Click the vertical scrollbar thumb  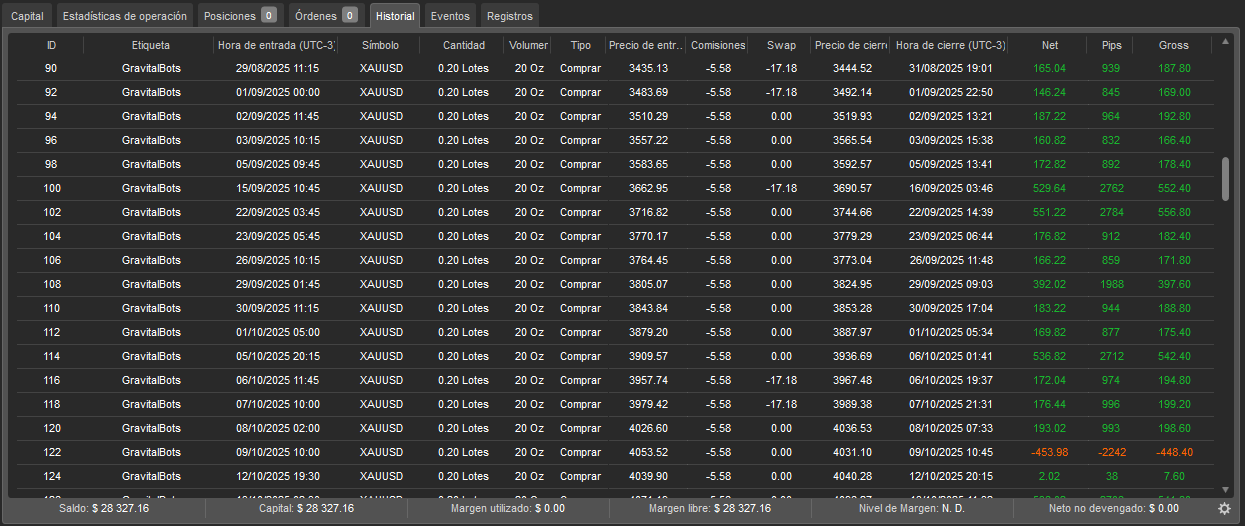click(1226, 179)
